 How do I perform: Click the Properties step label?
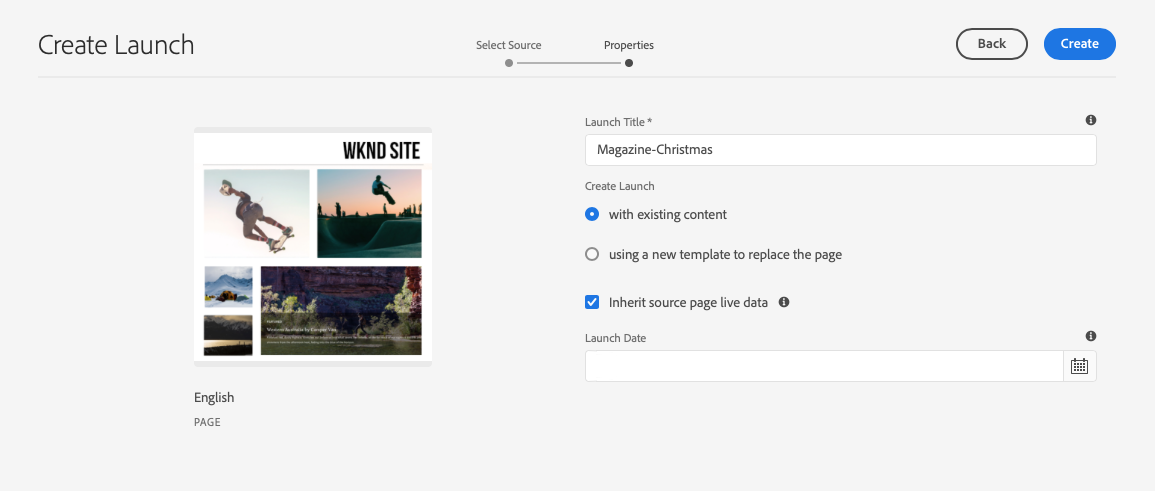pos(628,45)
